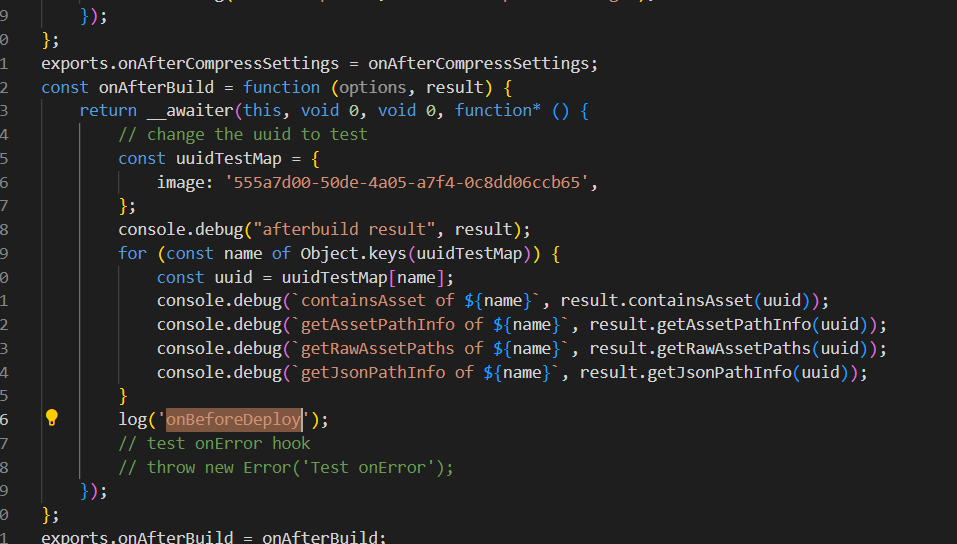The width and height of the screenshot is (957, 544).
Task: Click 'uuidTestMap[name]' in the uuid assignment
Action: [x=363, y=278]
